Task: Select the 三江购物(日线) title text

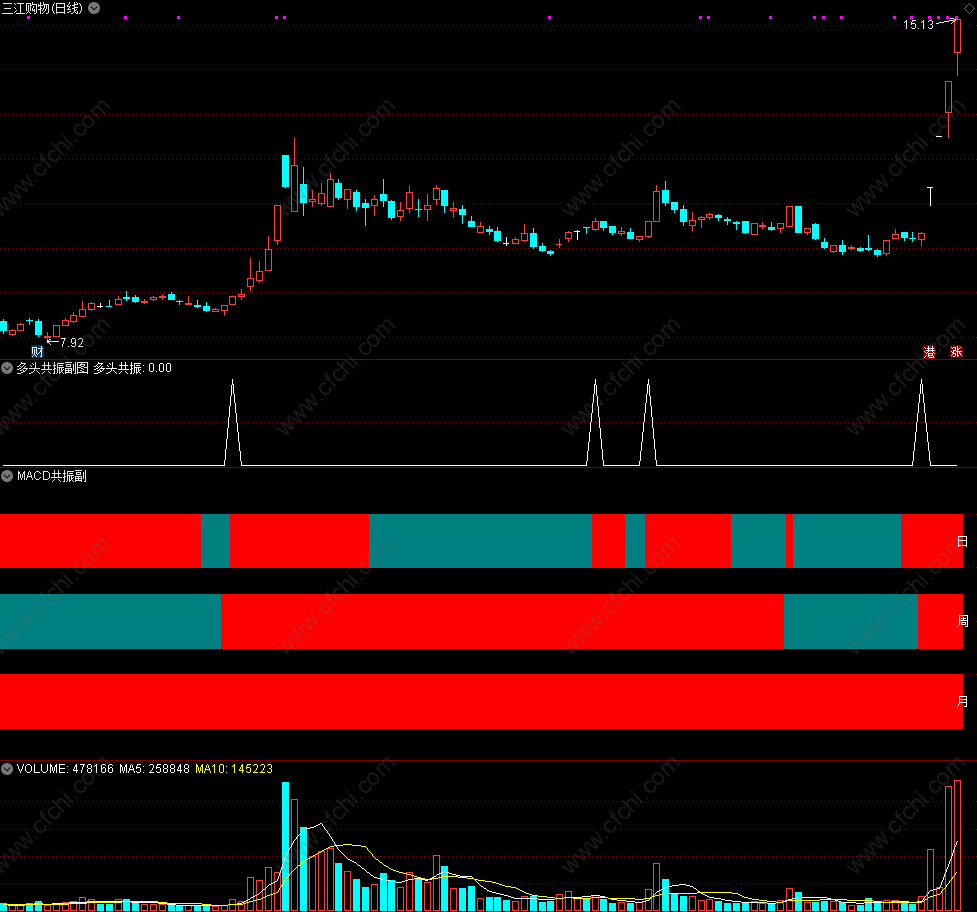Action: coord(42,8)
